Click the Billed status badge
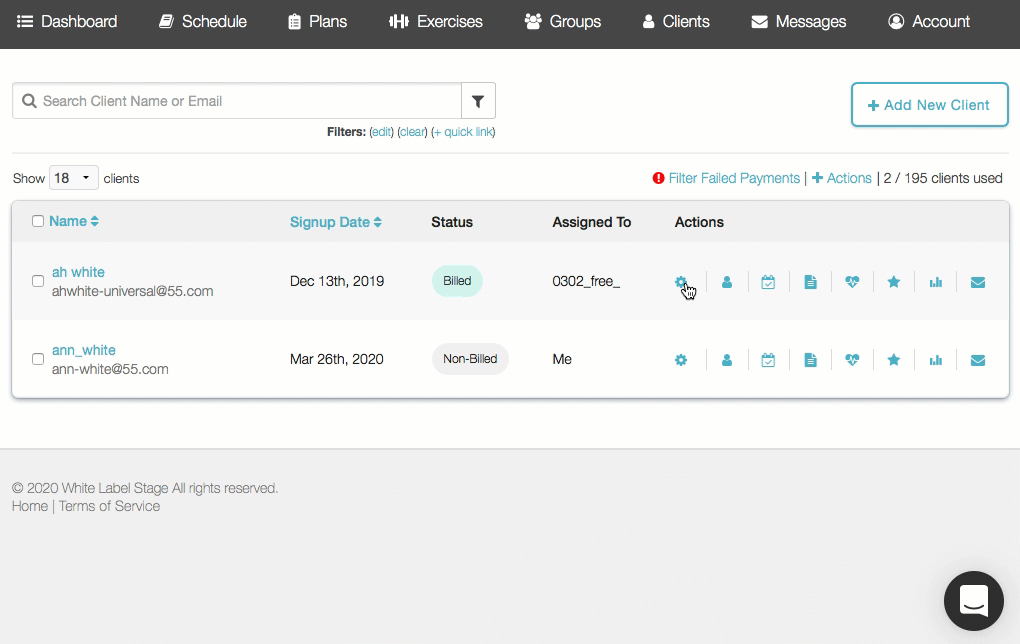The height and width of the screenshot is (644, 1020). (457, 281)
